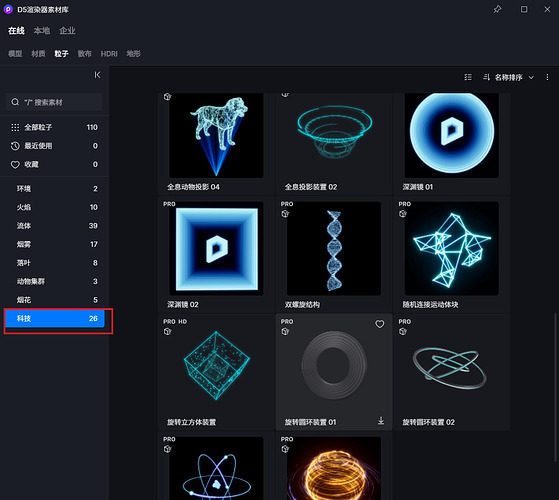This screenshot has width=559, height=500.
Task: Pin the asset library window
Action: (497, 9)
